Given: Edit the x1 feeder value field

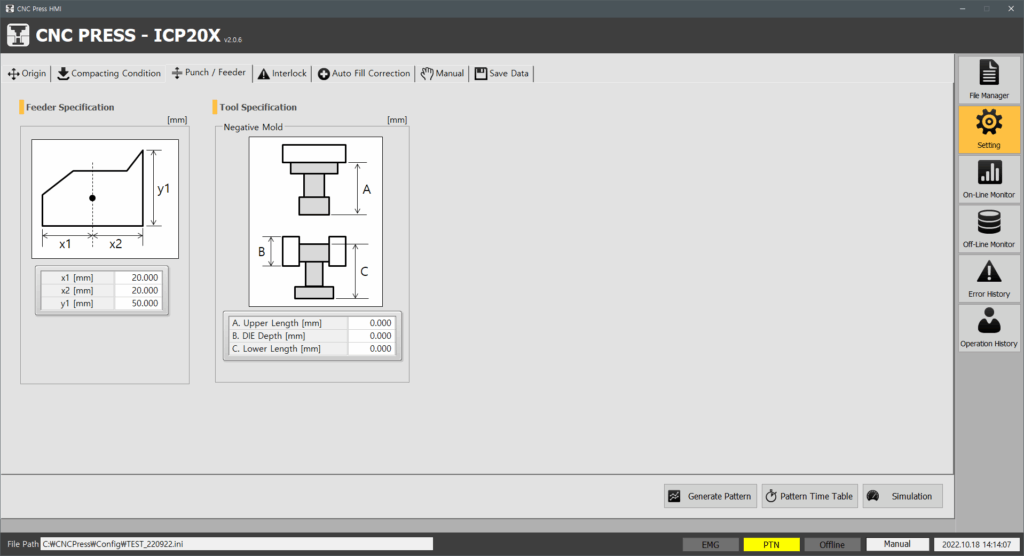Looking at the screenshot, I should tap(138, 278).
